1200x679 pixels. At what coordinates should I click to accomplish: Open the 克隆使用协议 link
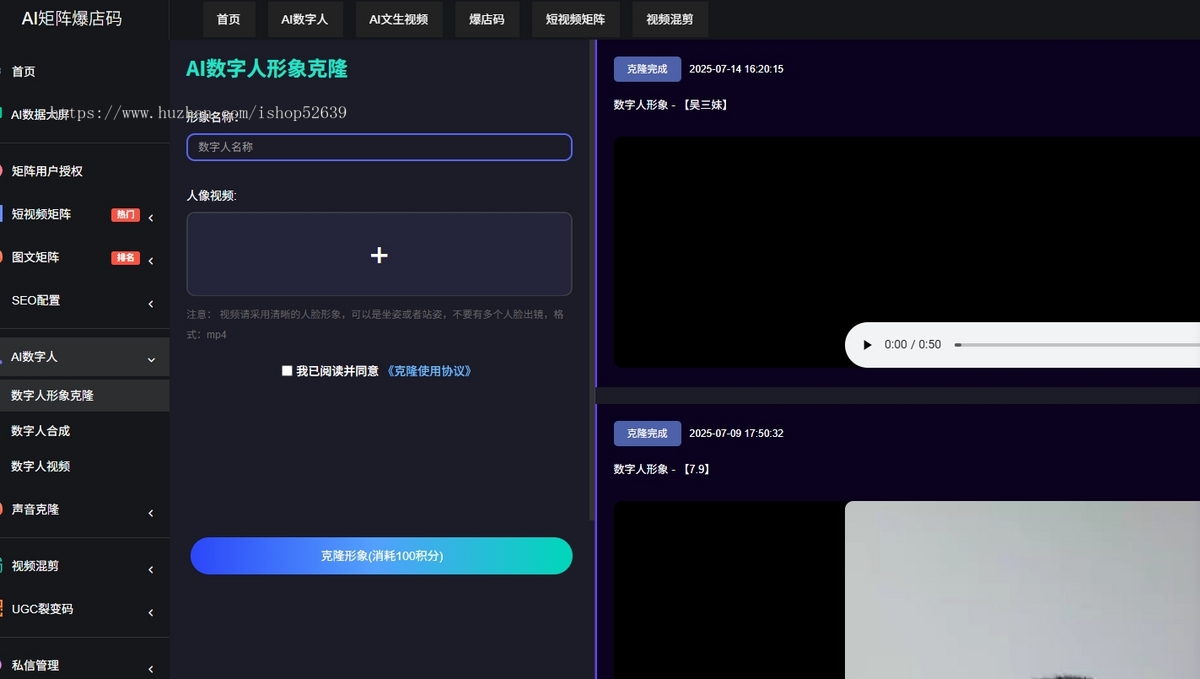point(429,371)
